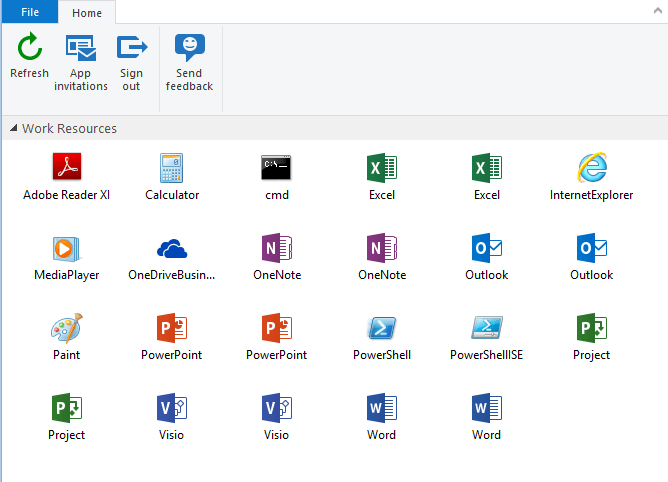Launch PowerShellISE
668x482 pixels.
point(487,337)
